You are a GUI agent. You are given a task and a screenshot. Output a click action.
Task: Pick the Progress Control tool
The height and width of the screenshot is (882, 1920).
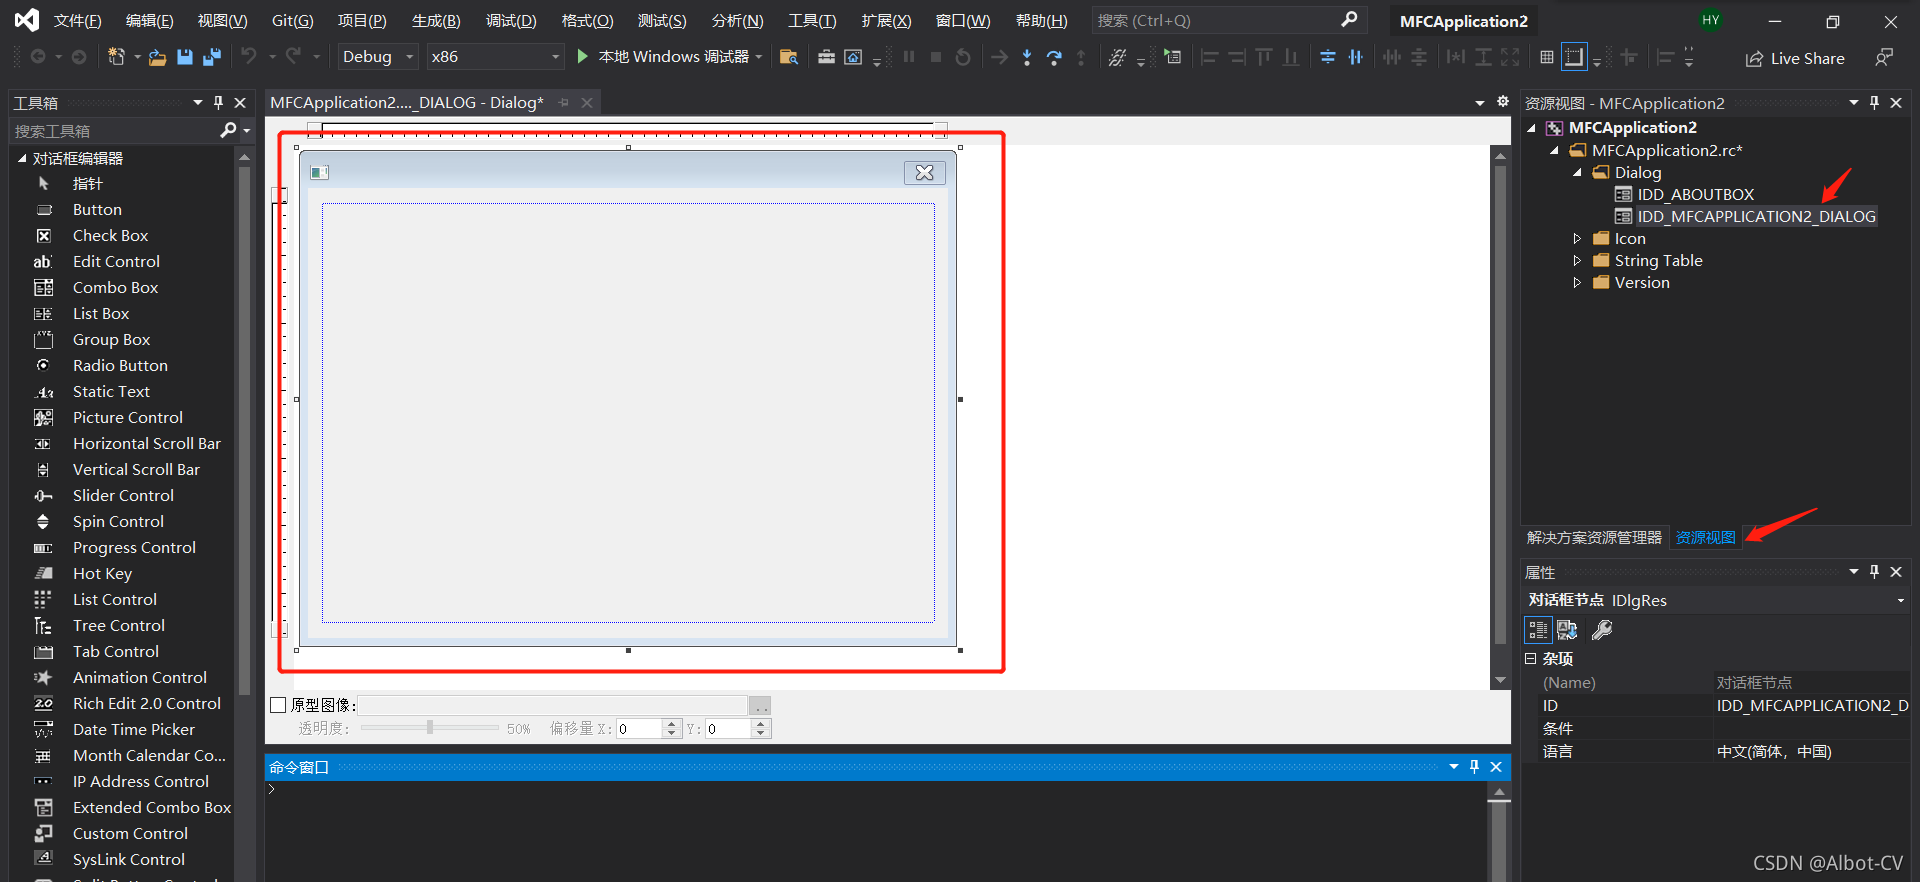click(134, 547)
